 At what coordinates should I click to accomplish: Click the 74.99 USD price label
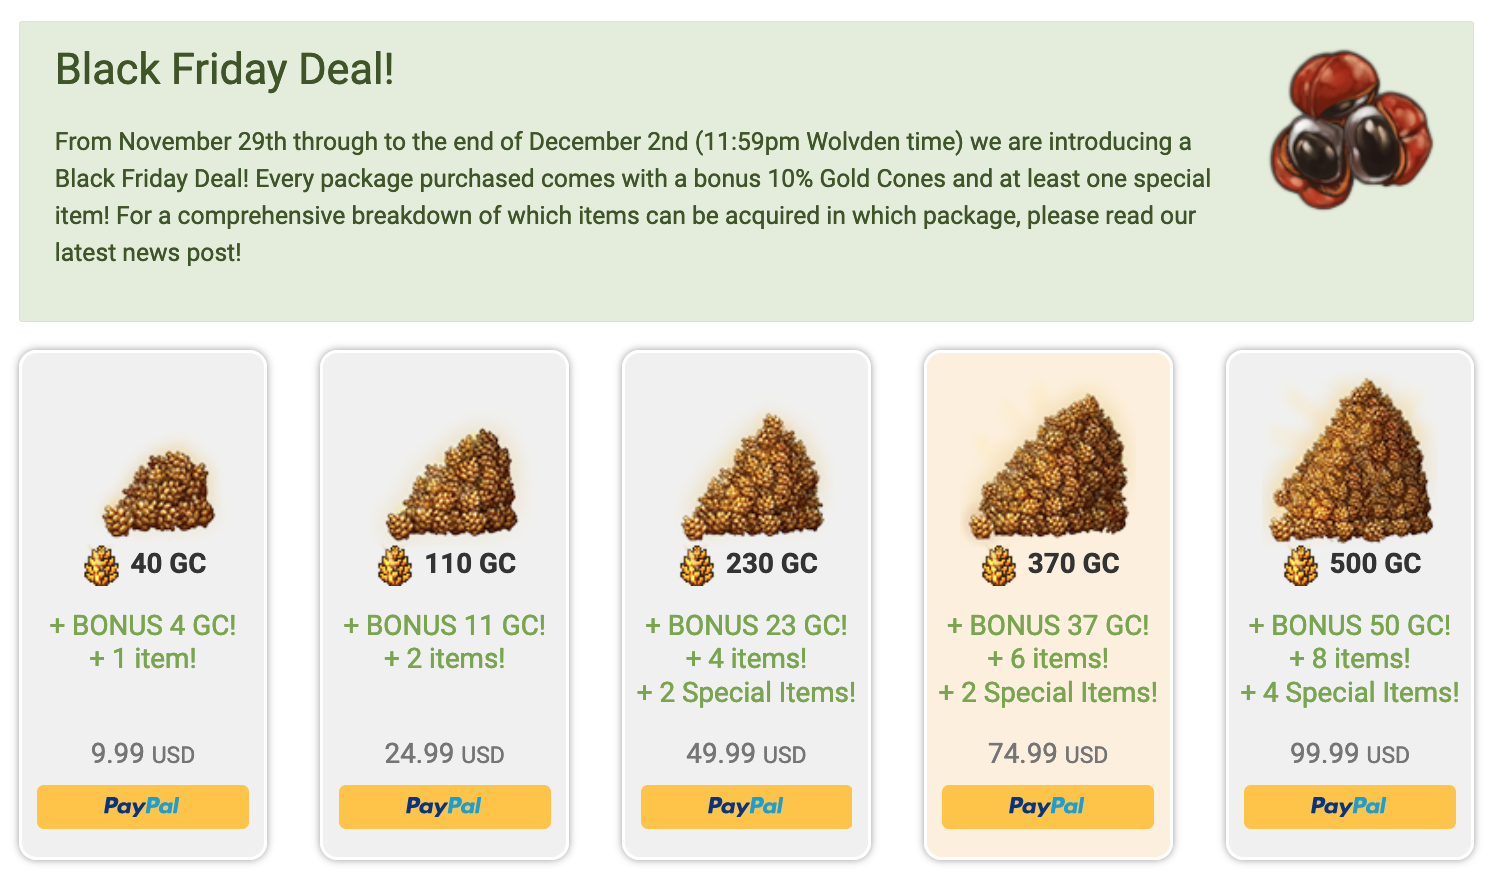[x=1047, y=753]
